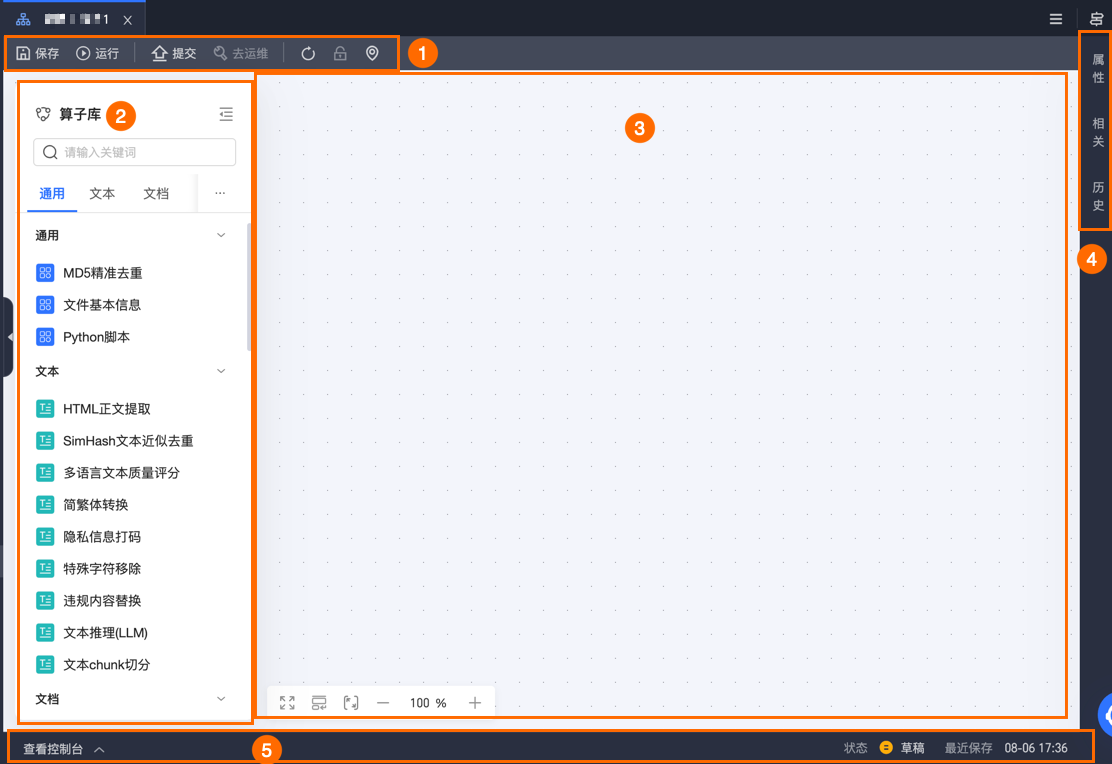This screenshot has width=1112, height=764.
Task: Click the 特殊字符移除 green icon
Action: point(45,568)
